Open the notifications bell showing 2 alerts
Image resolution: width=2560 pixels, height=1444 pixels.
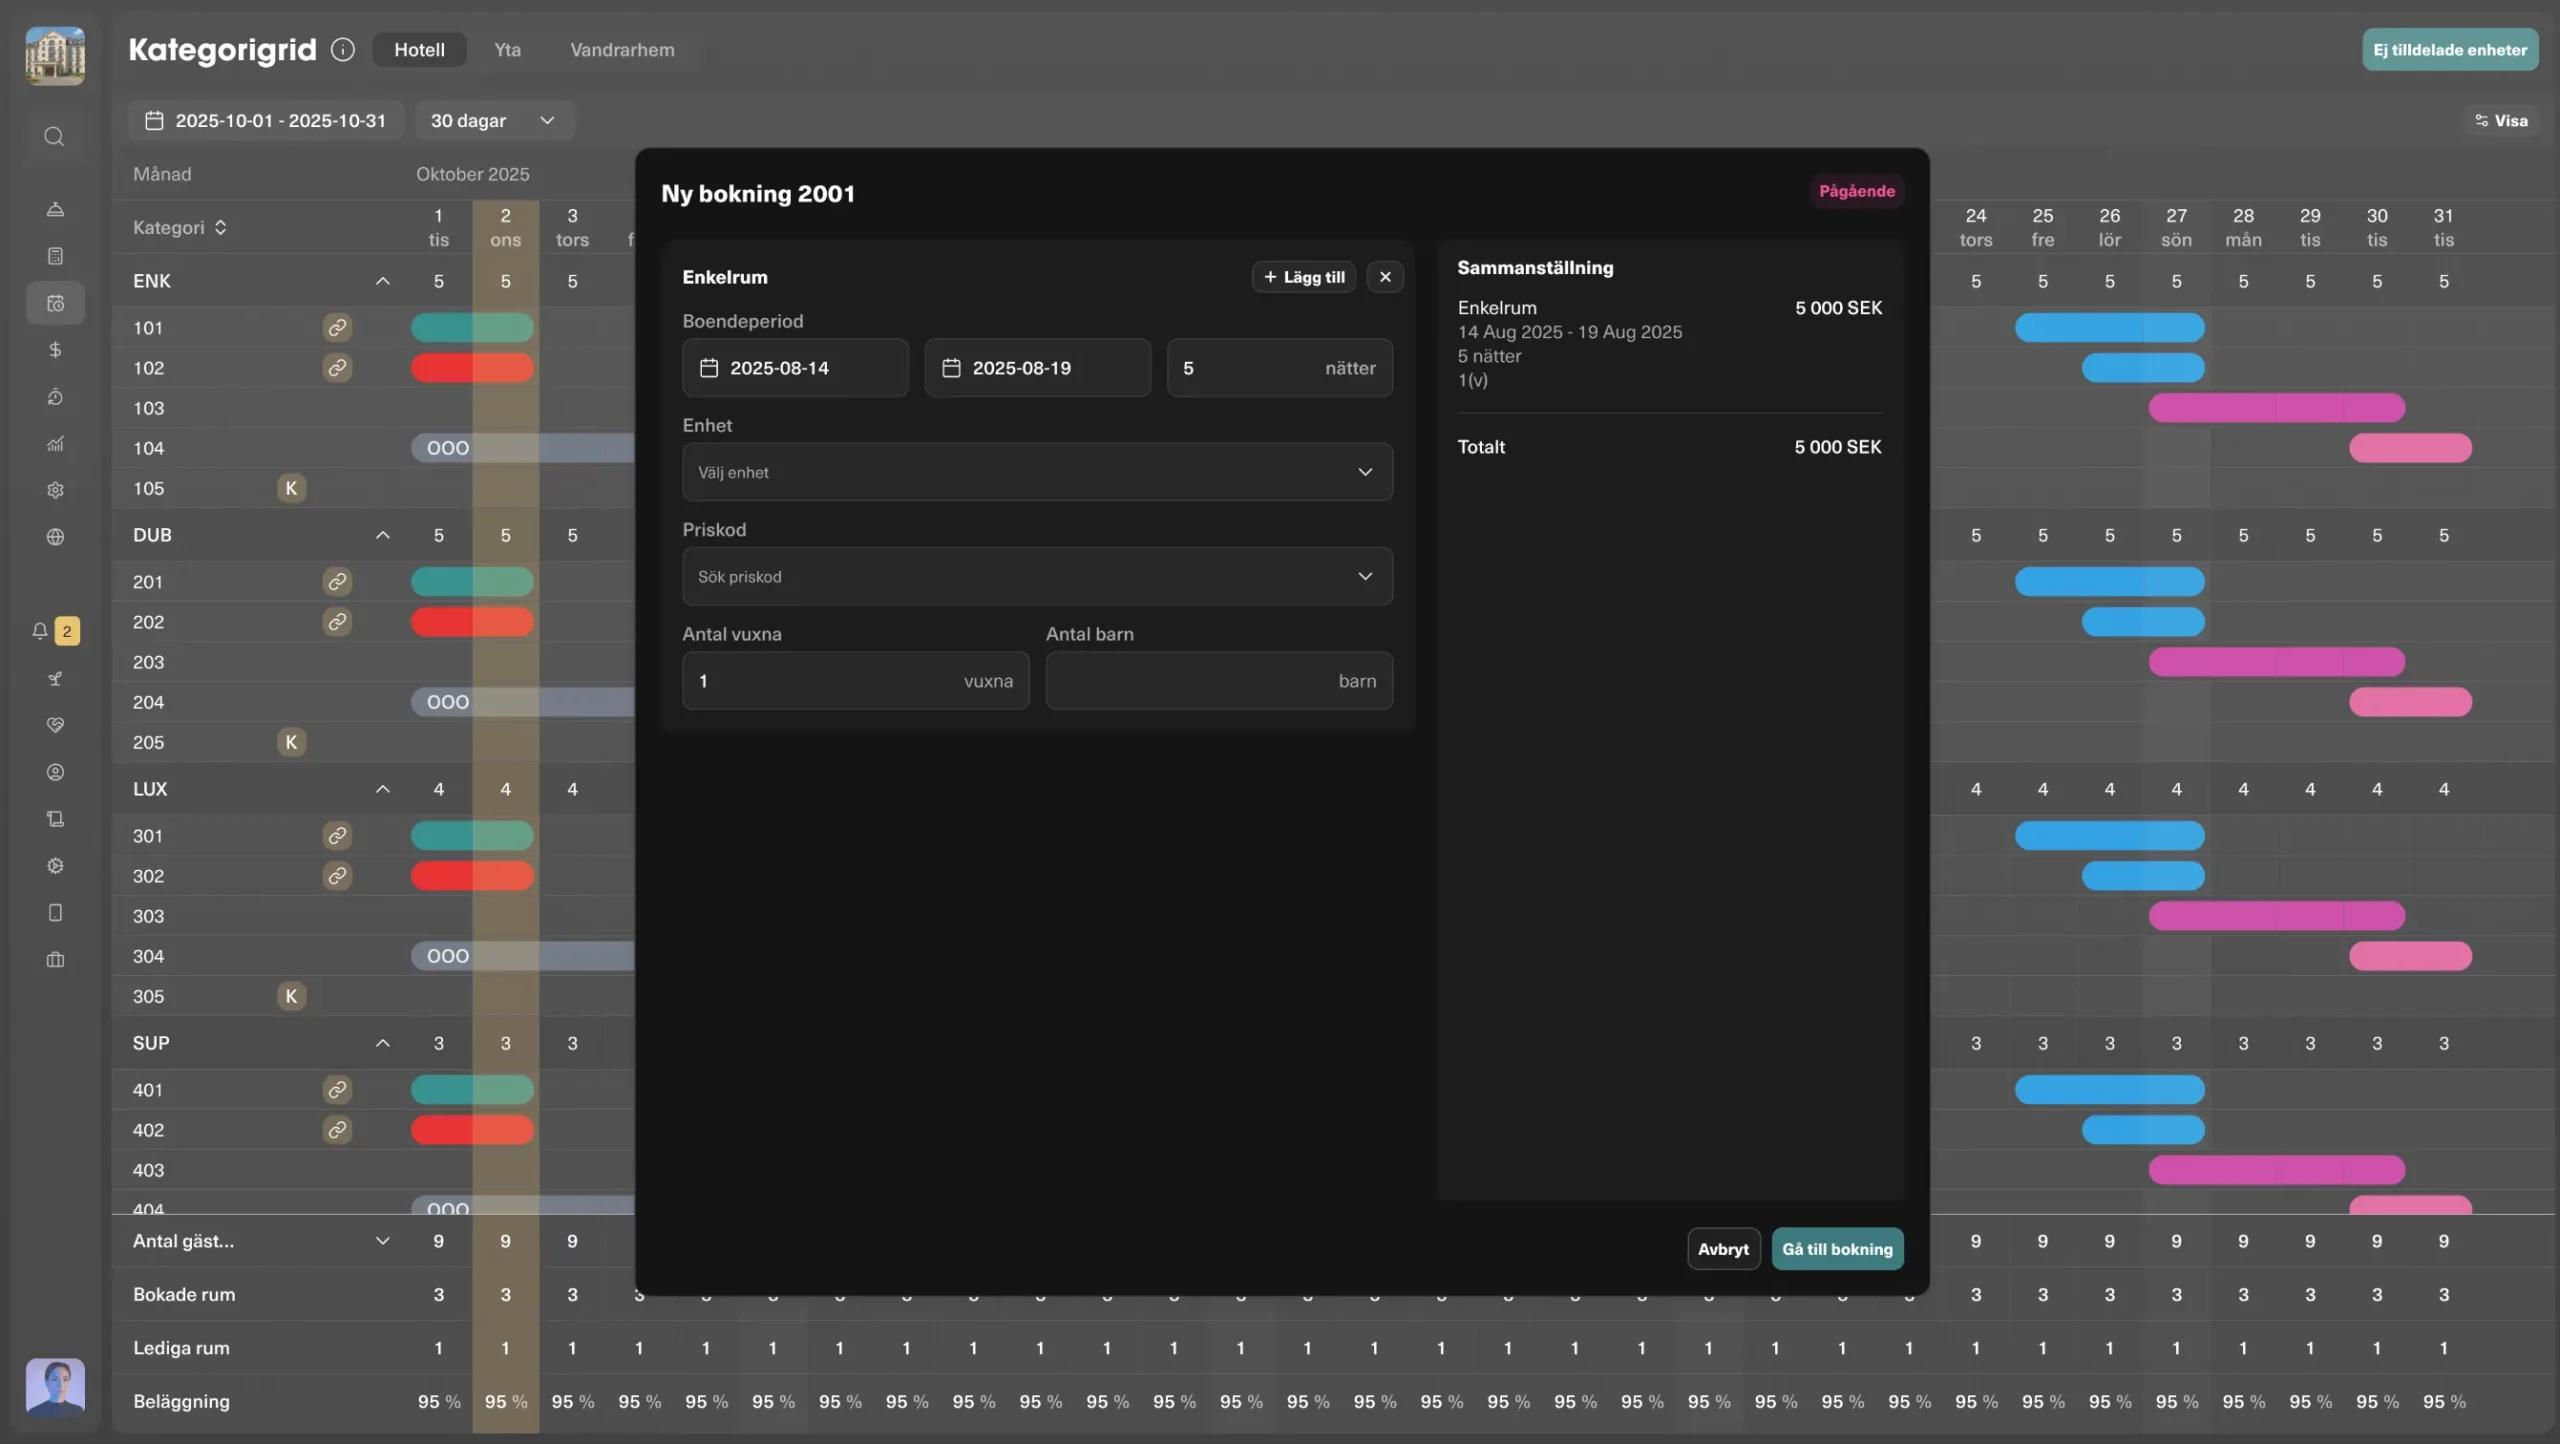click(40, 631)
